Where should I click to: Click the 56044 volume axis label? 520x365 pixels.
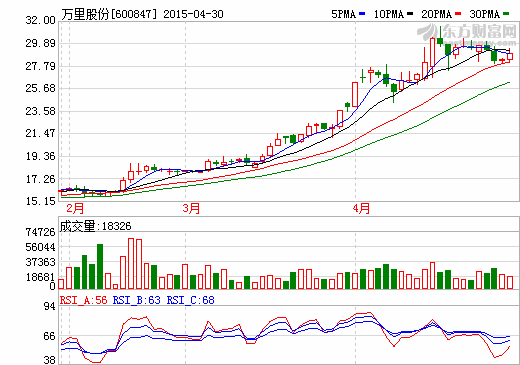(40, 247)
